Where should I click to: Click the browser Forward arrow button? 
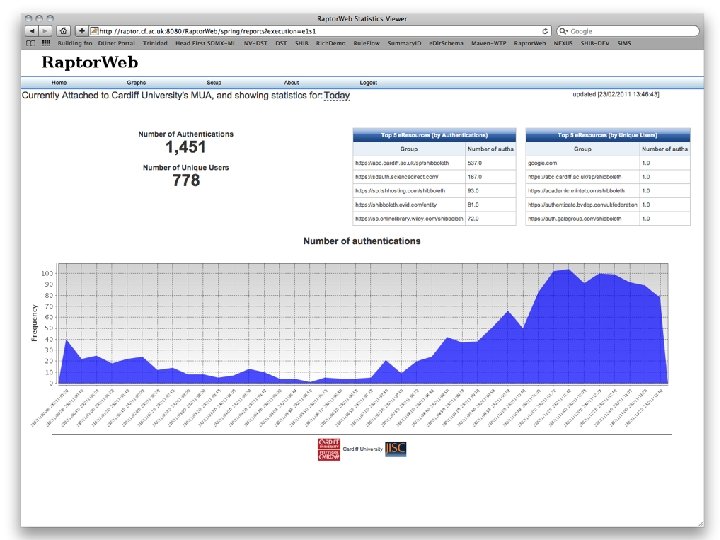[x=45, y=31]
